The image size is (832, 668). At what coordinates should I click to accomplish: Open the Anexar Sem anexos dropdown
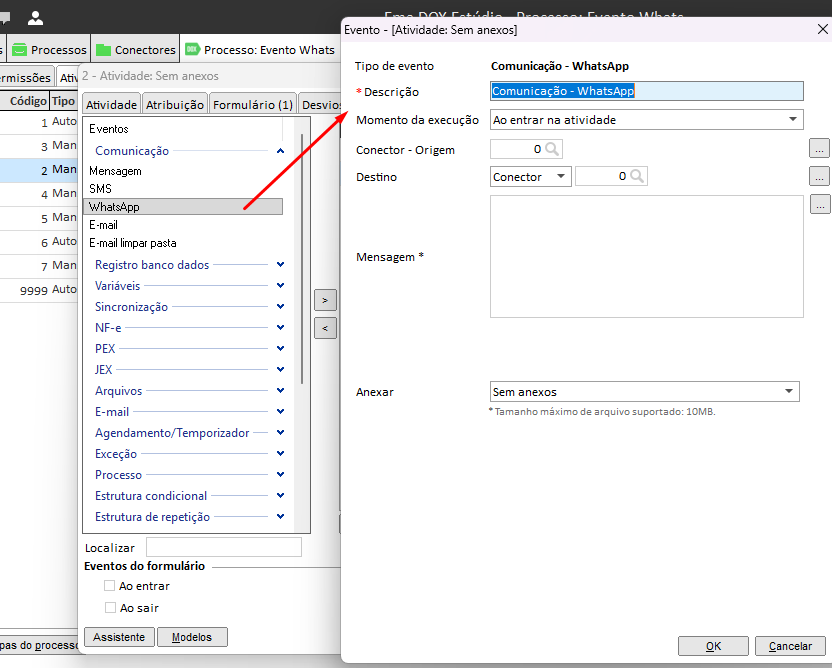[644, 392]
